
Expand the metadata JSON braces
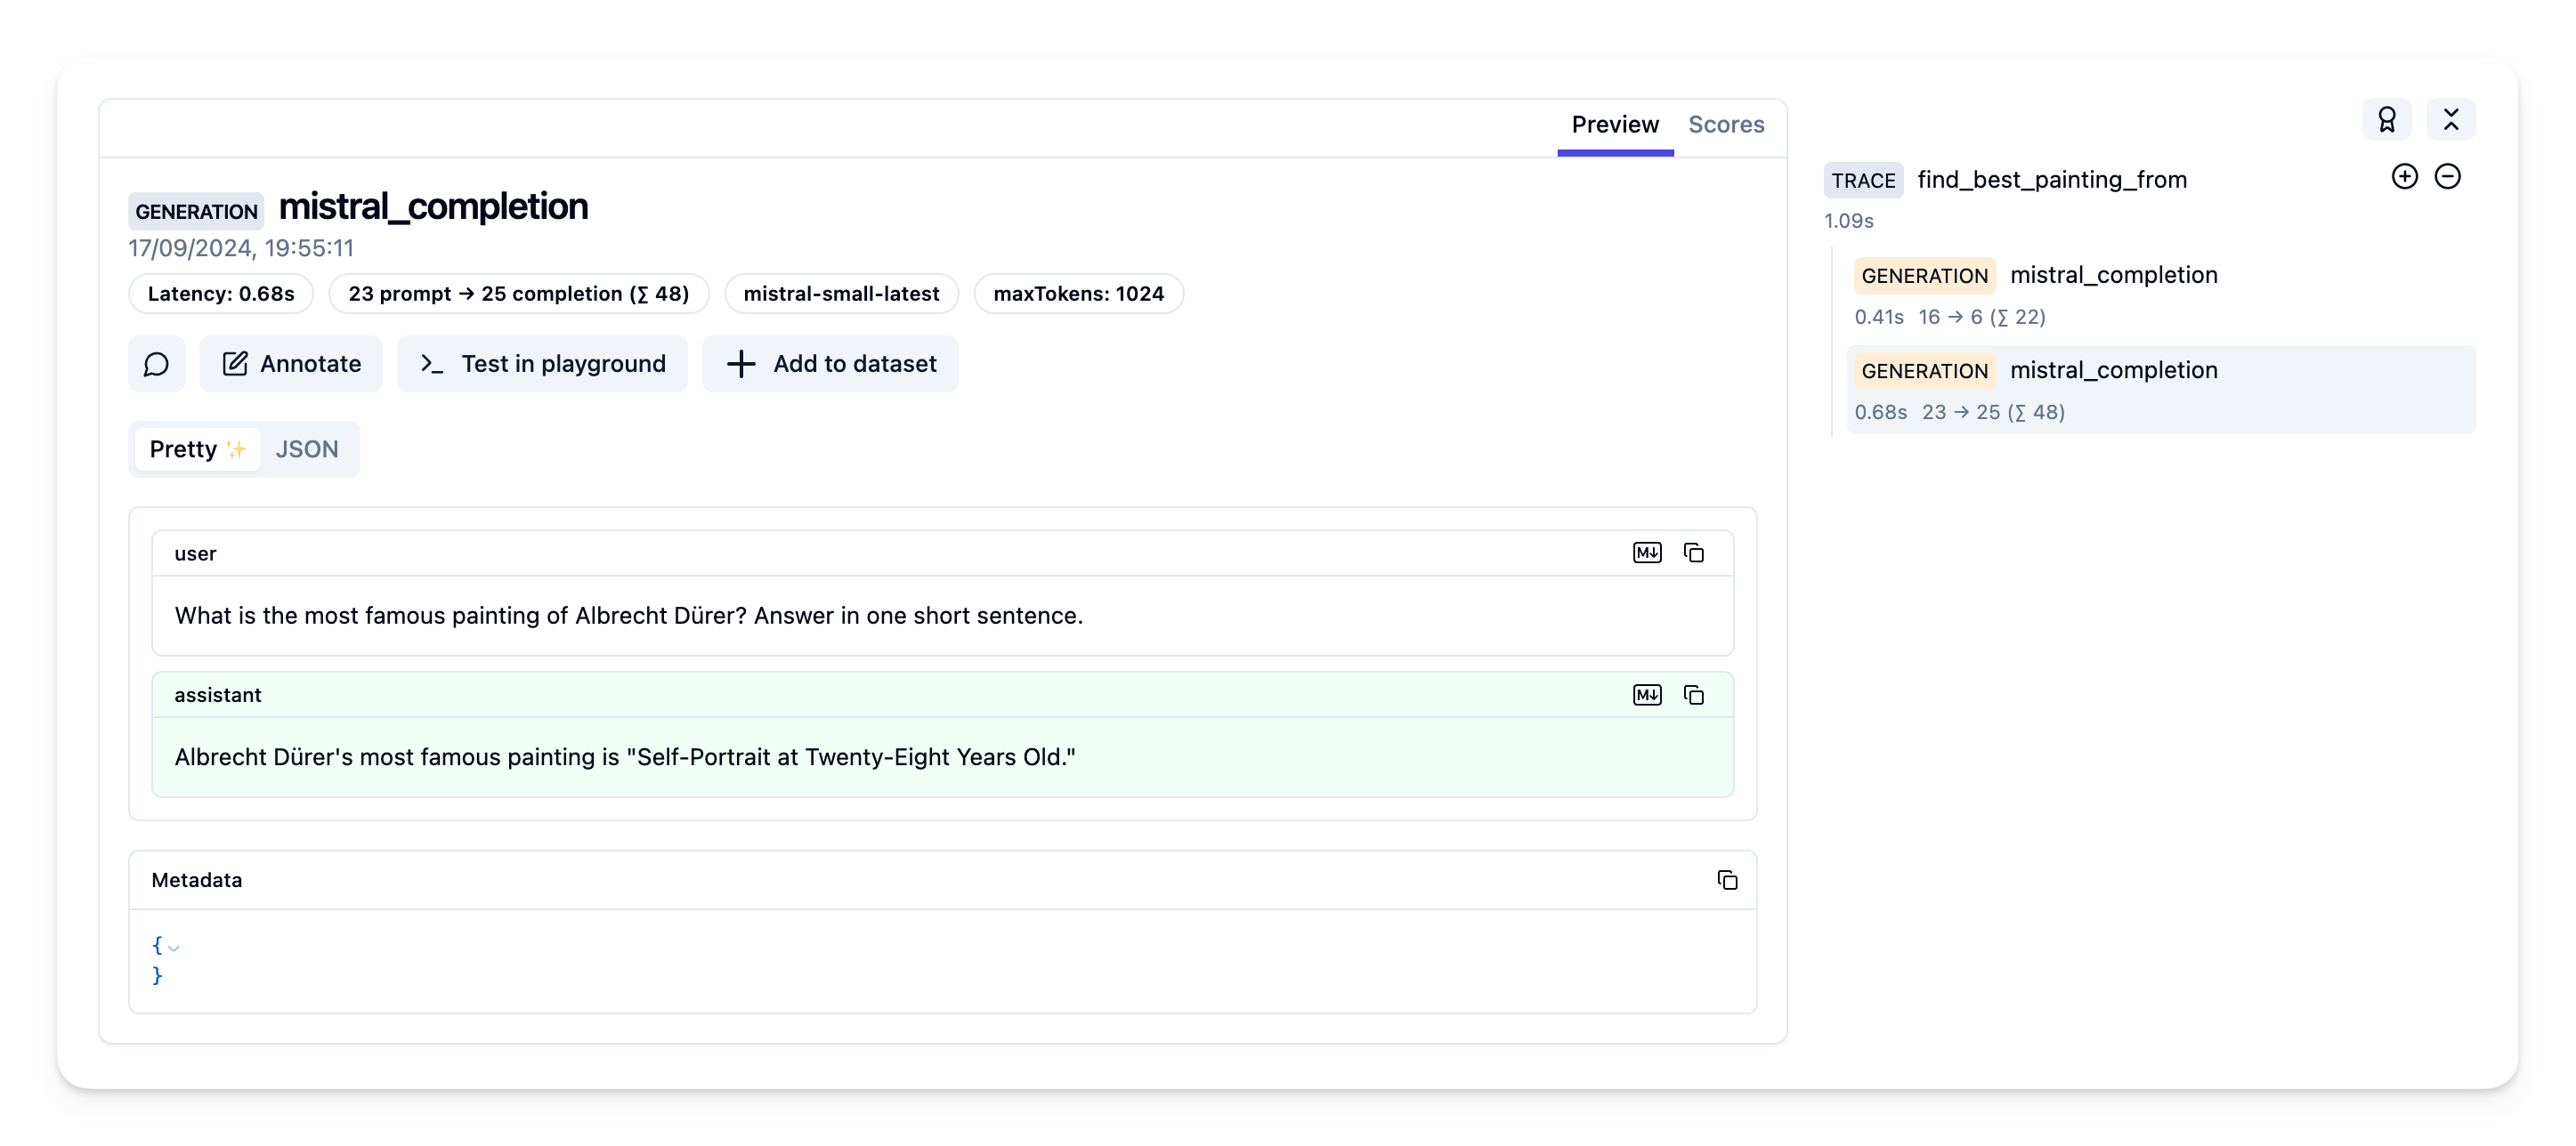(x=174, y=946)
